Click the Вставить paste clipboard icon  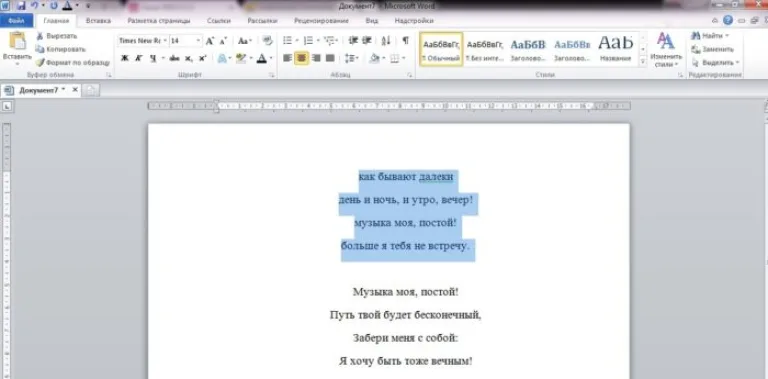[x=17, y=41]
